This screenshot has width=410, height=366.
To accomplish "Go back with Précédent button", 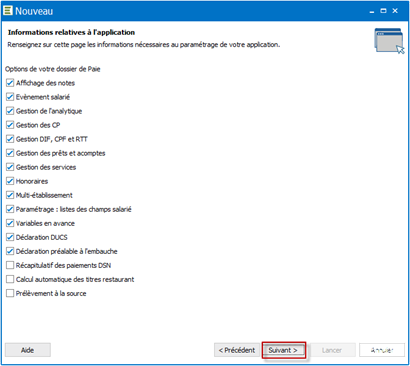I will 237,350.
